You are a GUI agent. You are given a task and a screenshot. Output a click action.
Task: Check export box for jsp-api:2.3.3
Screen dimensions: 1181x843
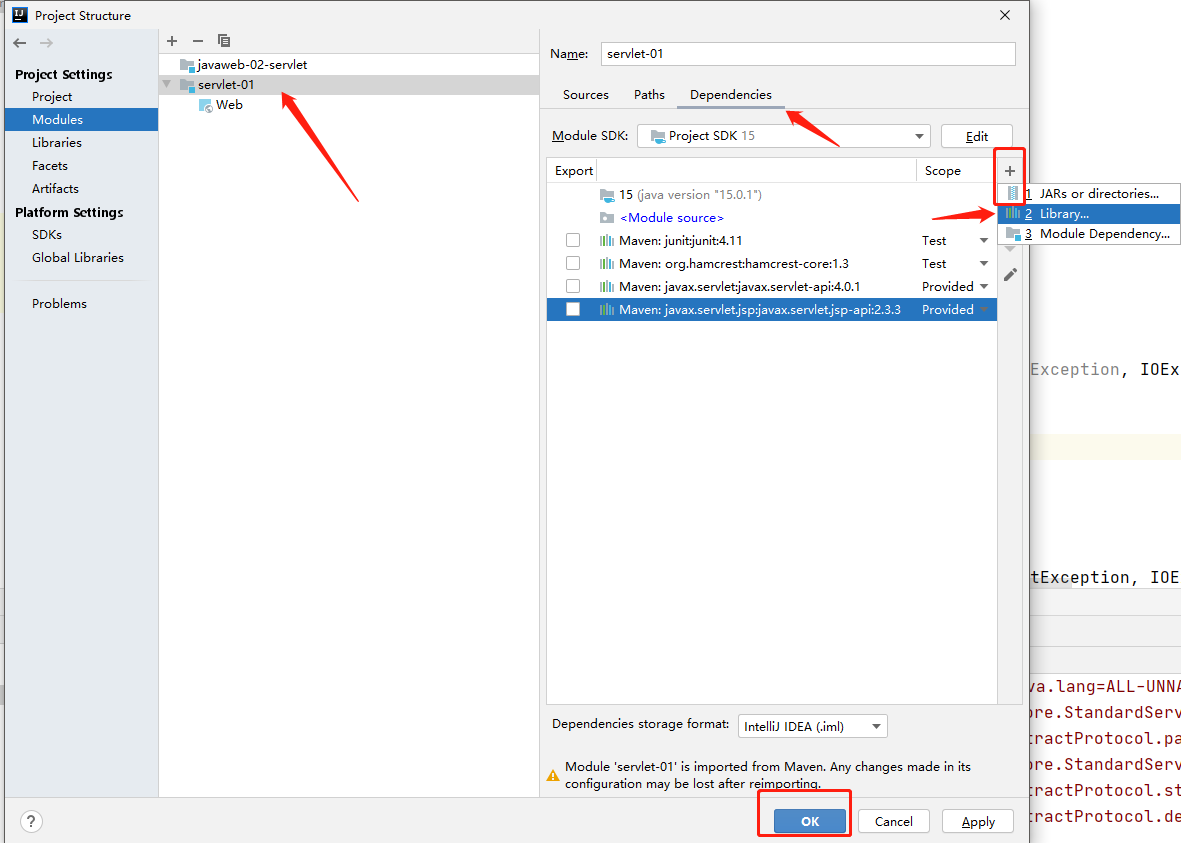[x=573, y=310]
